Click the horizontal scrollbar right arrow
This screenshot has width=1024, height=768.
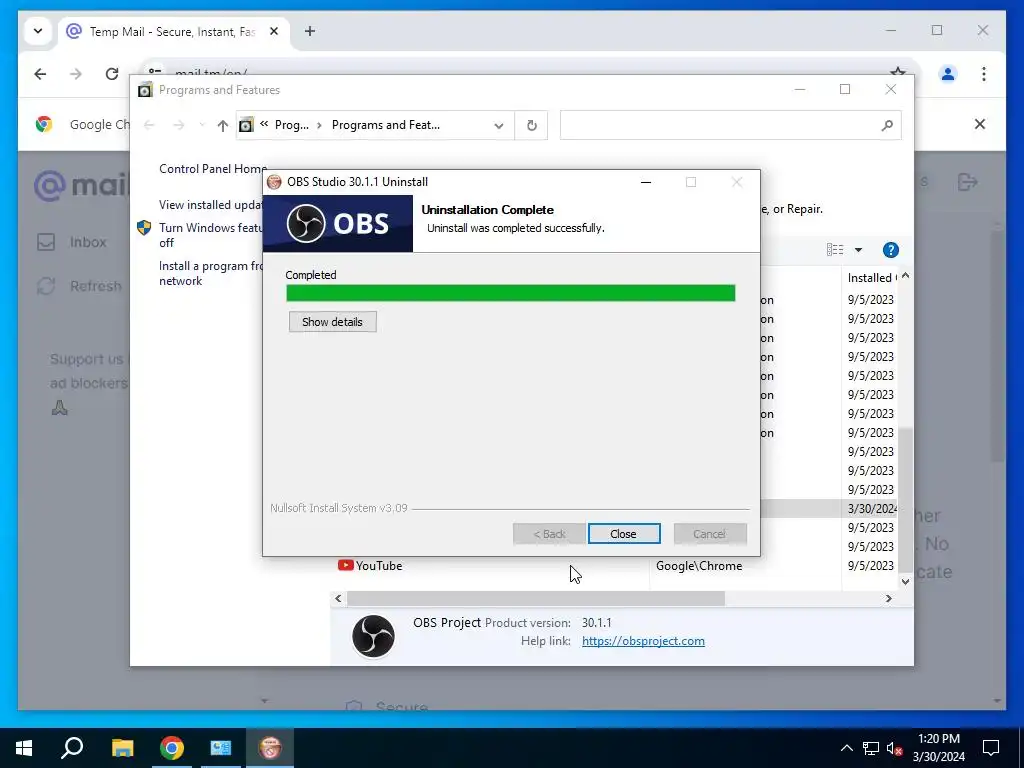(x=889, y=598)
